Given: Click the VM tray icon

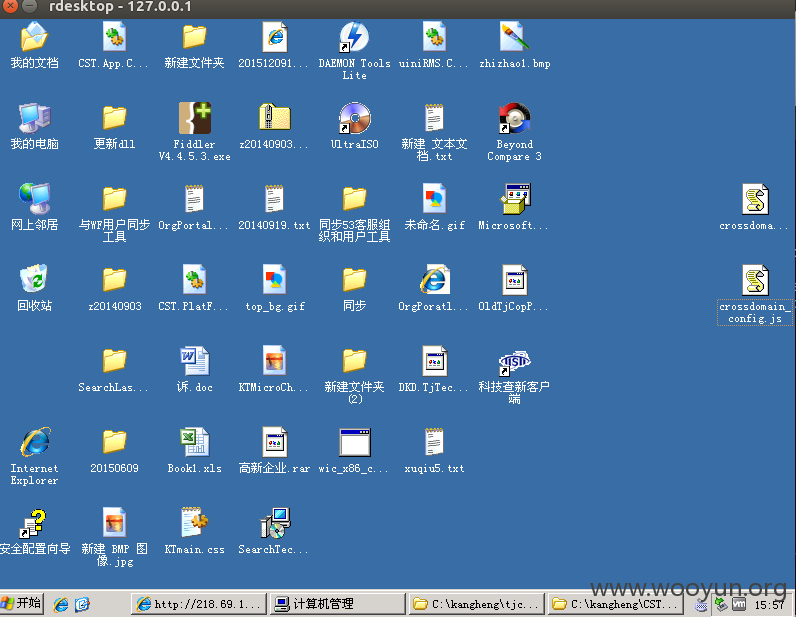Looking at the screenshot, I should pyautogui.click(x=739, y=604).
